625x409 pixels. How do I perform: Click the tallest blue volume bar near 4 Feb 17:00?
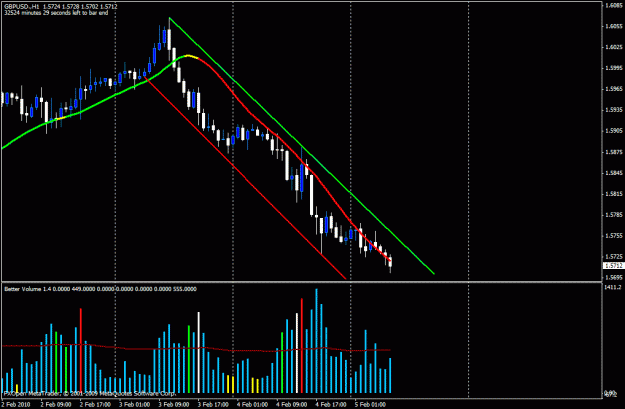316,341
